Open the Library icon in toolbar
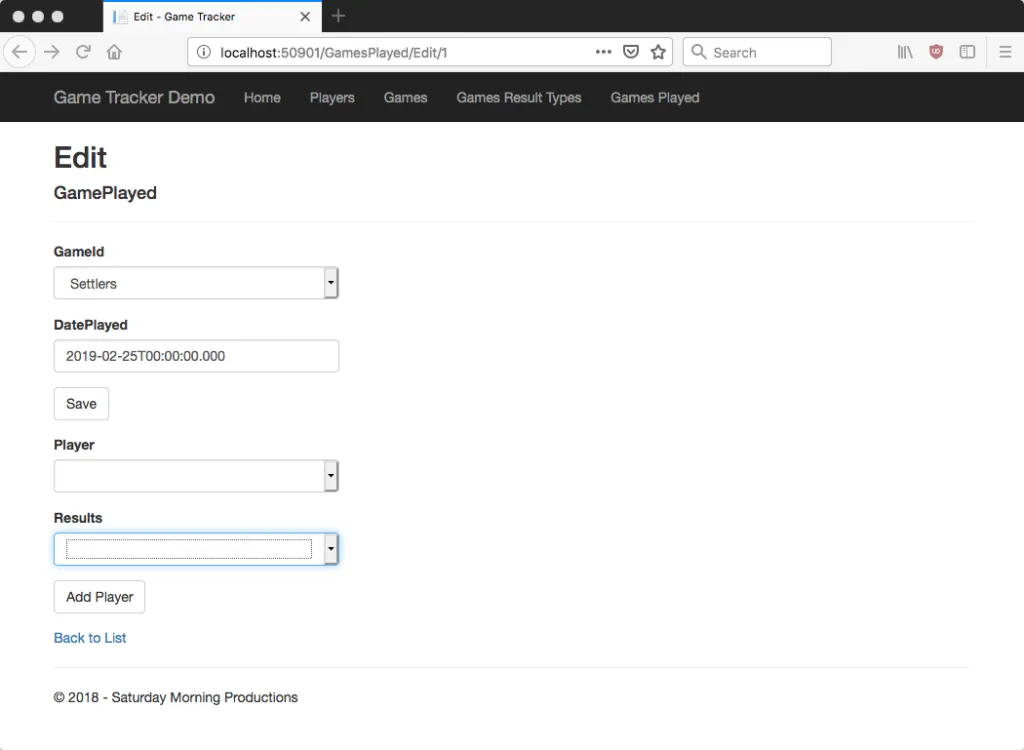This screenshot has width=1024, height=750. click(905, 52)
